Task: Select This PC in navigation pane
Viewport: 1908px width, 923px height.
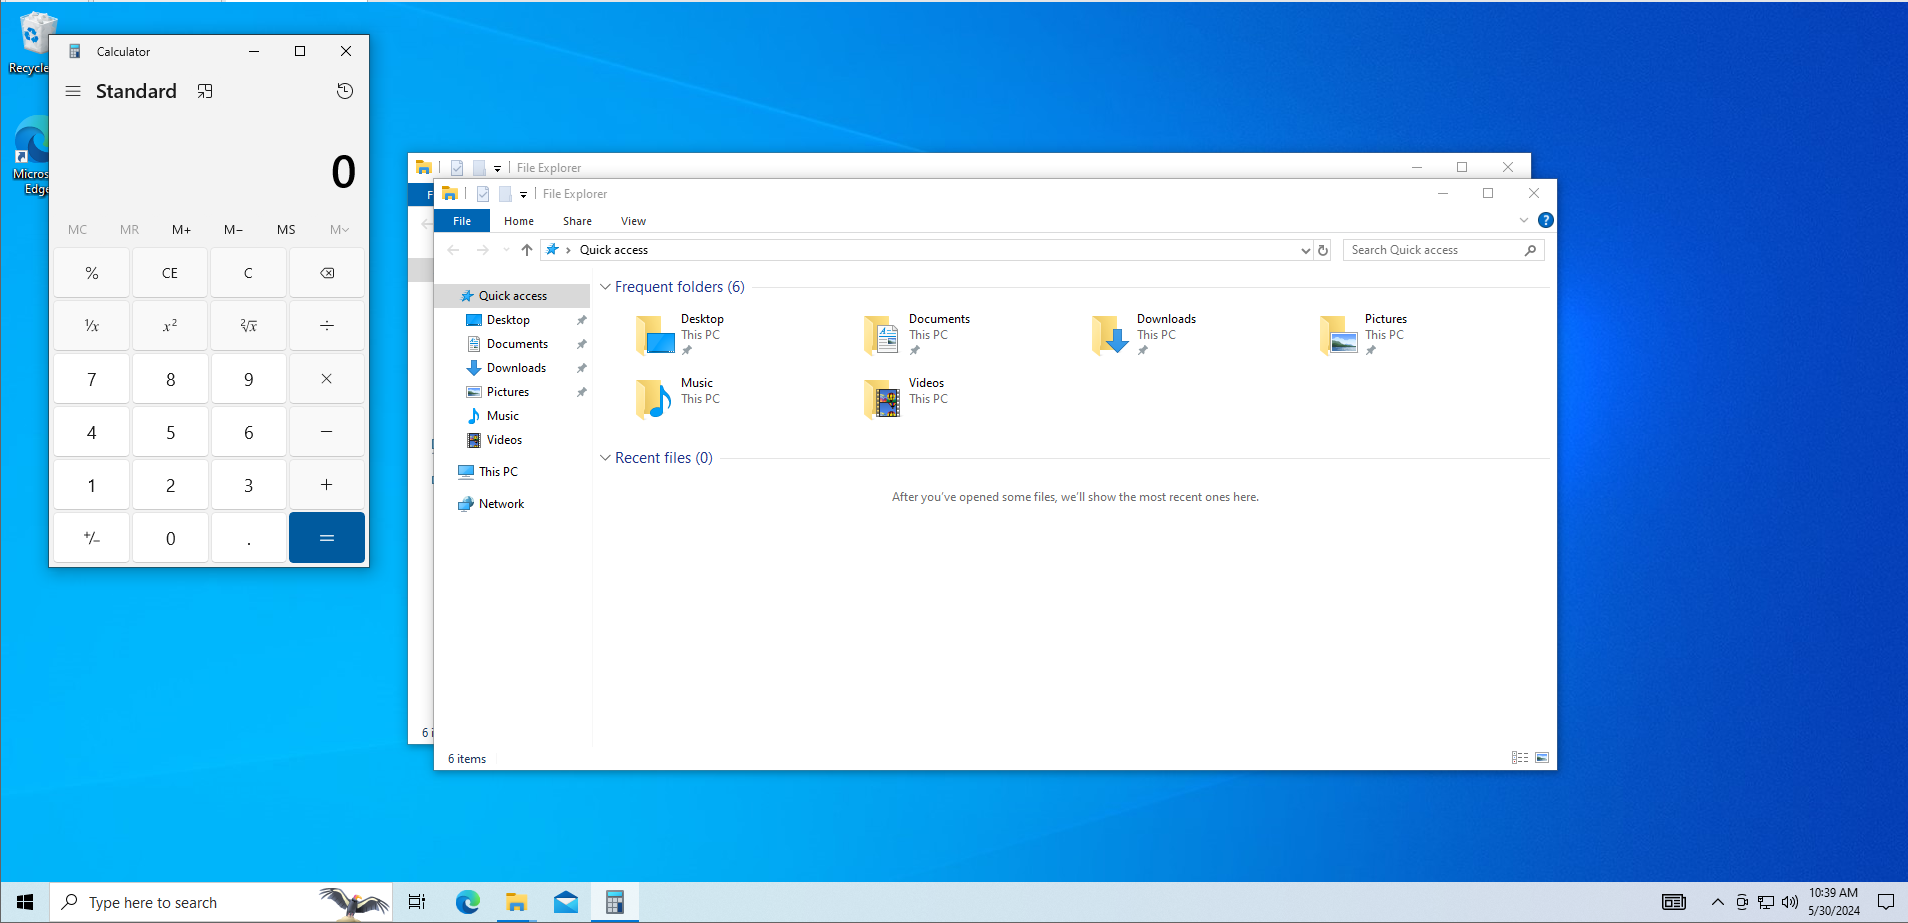Action: tap(498, 472)
